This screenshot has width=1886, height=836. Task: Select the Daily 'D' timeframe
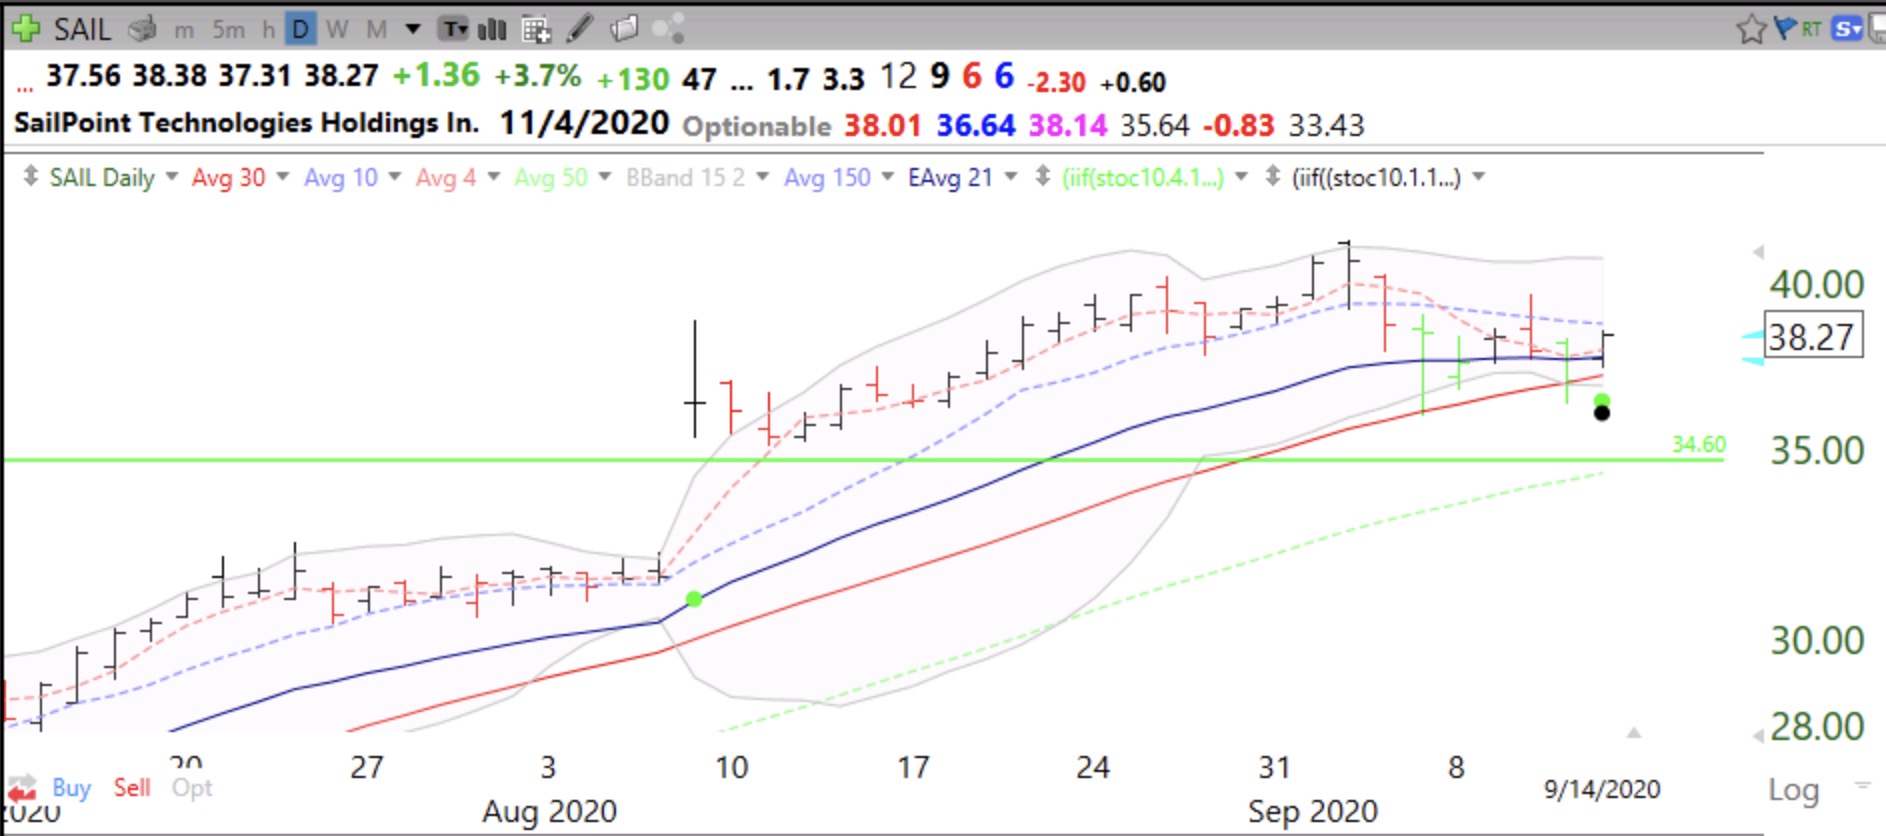tap(300, 29)
